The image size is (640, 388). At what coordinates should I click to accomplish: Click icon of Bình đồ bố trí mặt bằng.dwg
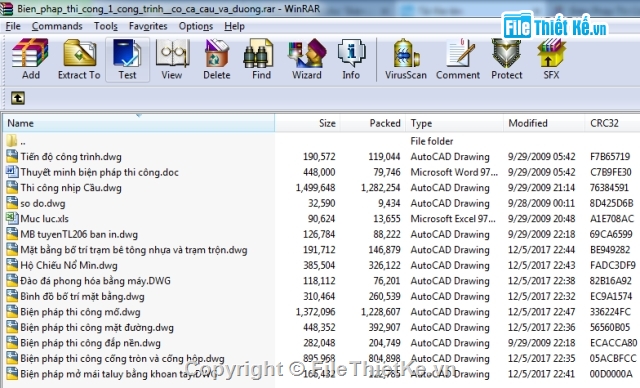coord(12,296)
